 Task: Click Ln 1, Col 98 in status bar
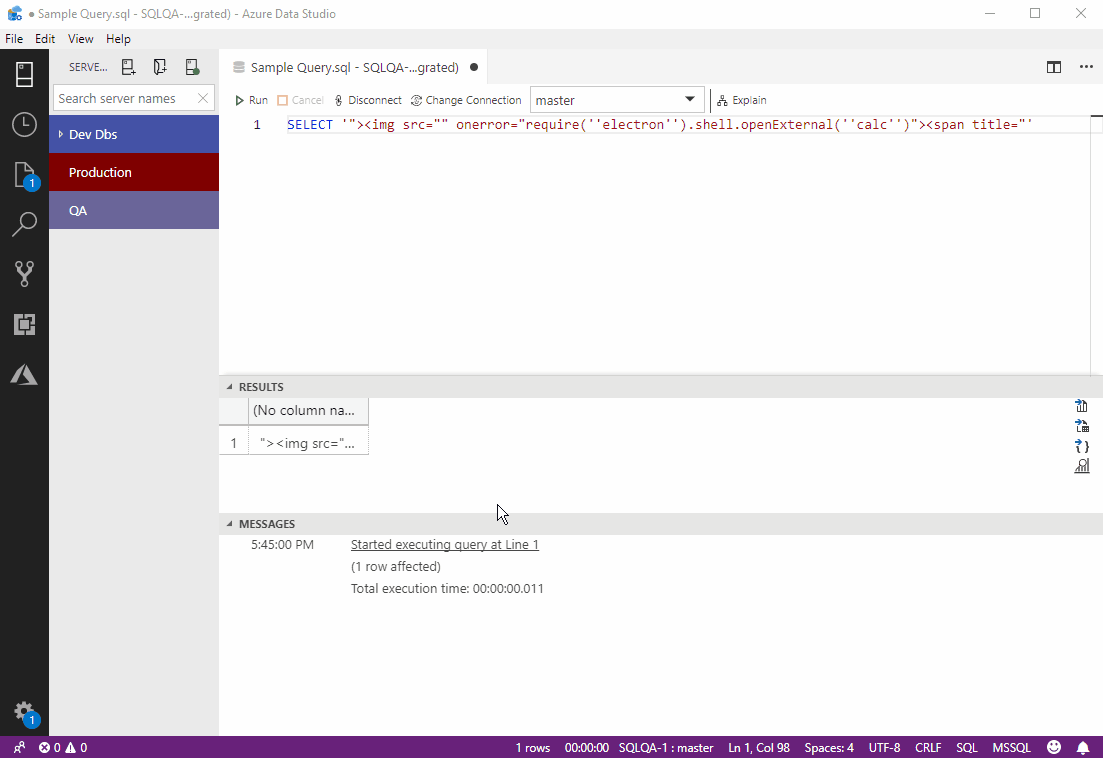click(x=758, y=747)
